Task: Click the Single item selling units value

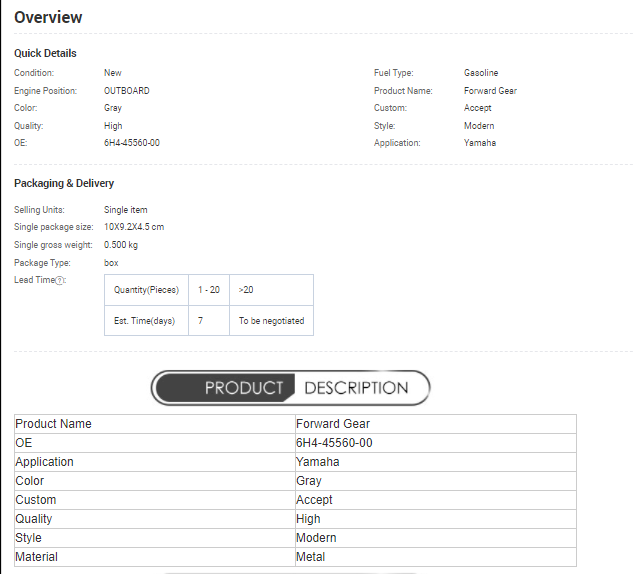Action: 126,210
